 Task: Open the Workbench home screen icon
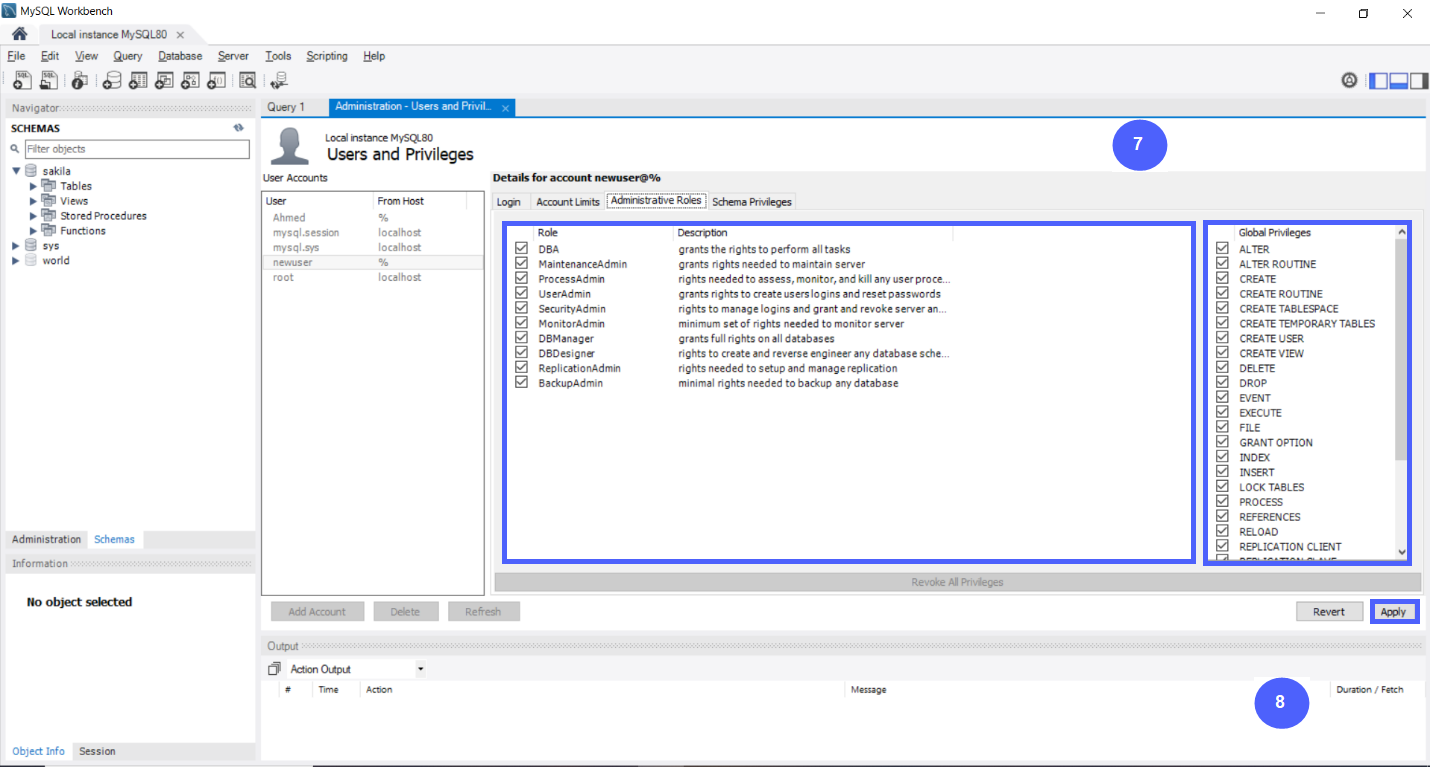pyautogui.click(x=19, y=34)
